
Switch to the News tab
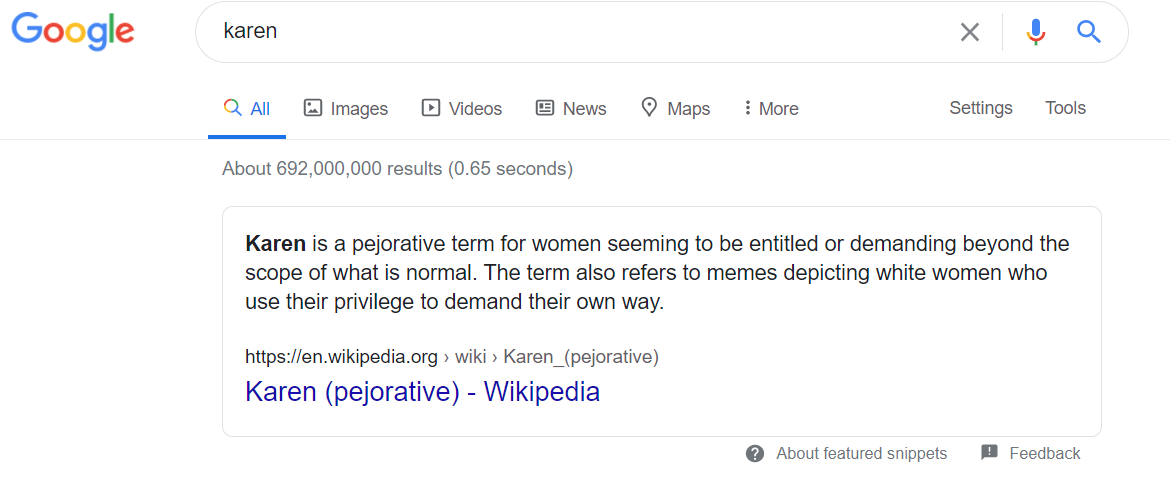pyautogui.click(x=572, y=109)
